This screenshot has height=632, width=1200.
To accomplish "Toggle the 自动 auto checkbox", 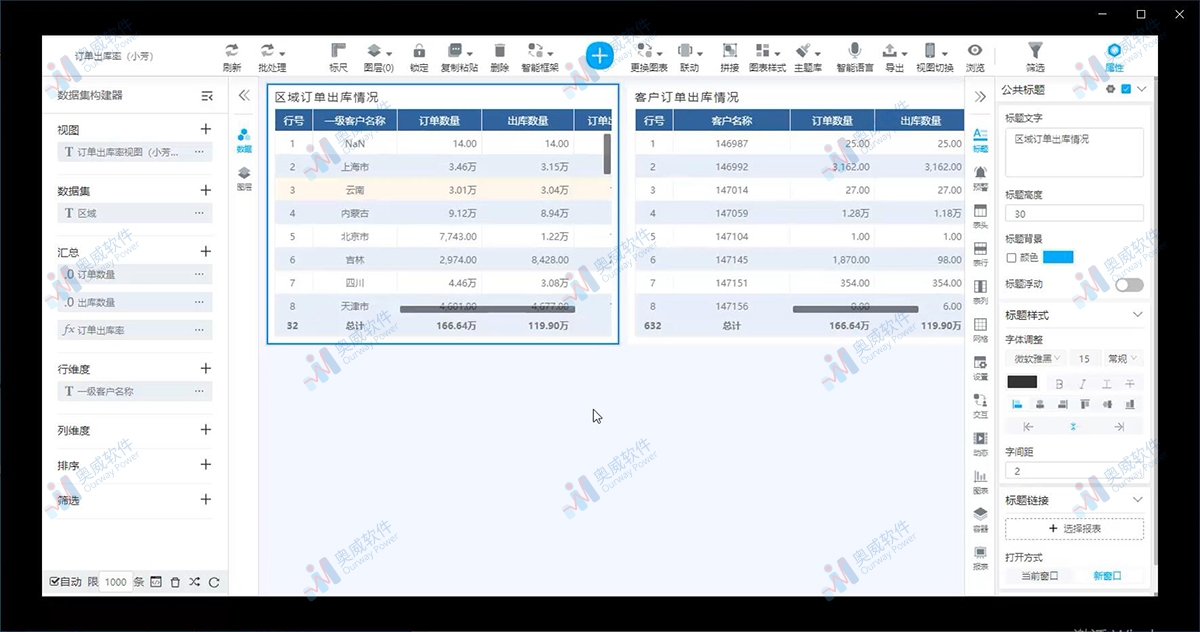I will click(x=54, y=582).
